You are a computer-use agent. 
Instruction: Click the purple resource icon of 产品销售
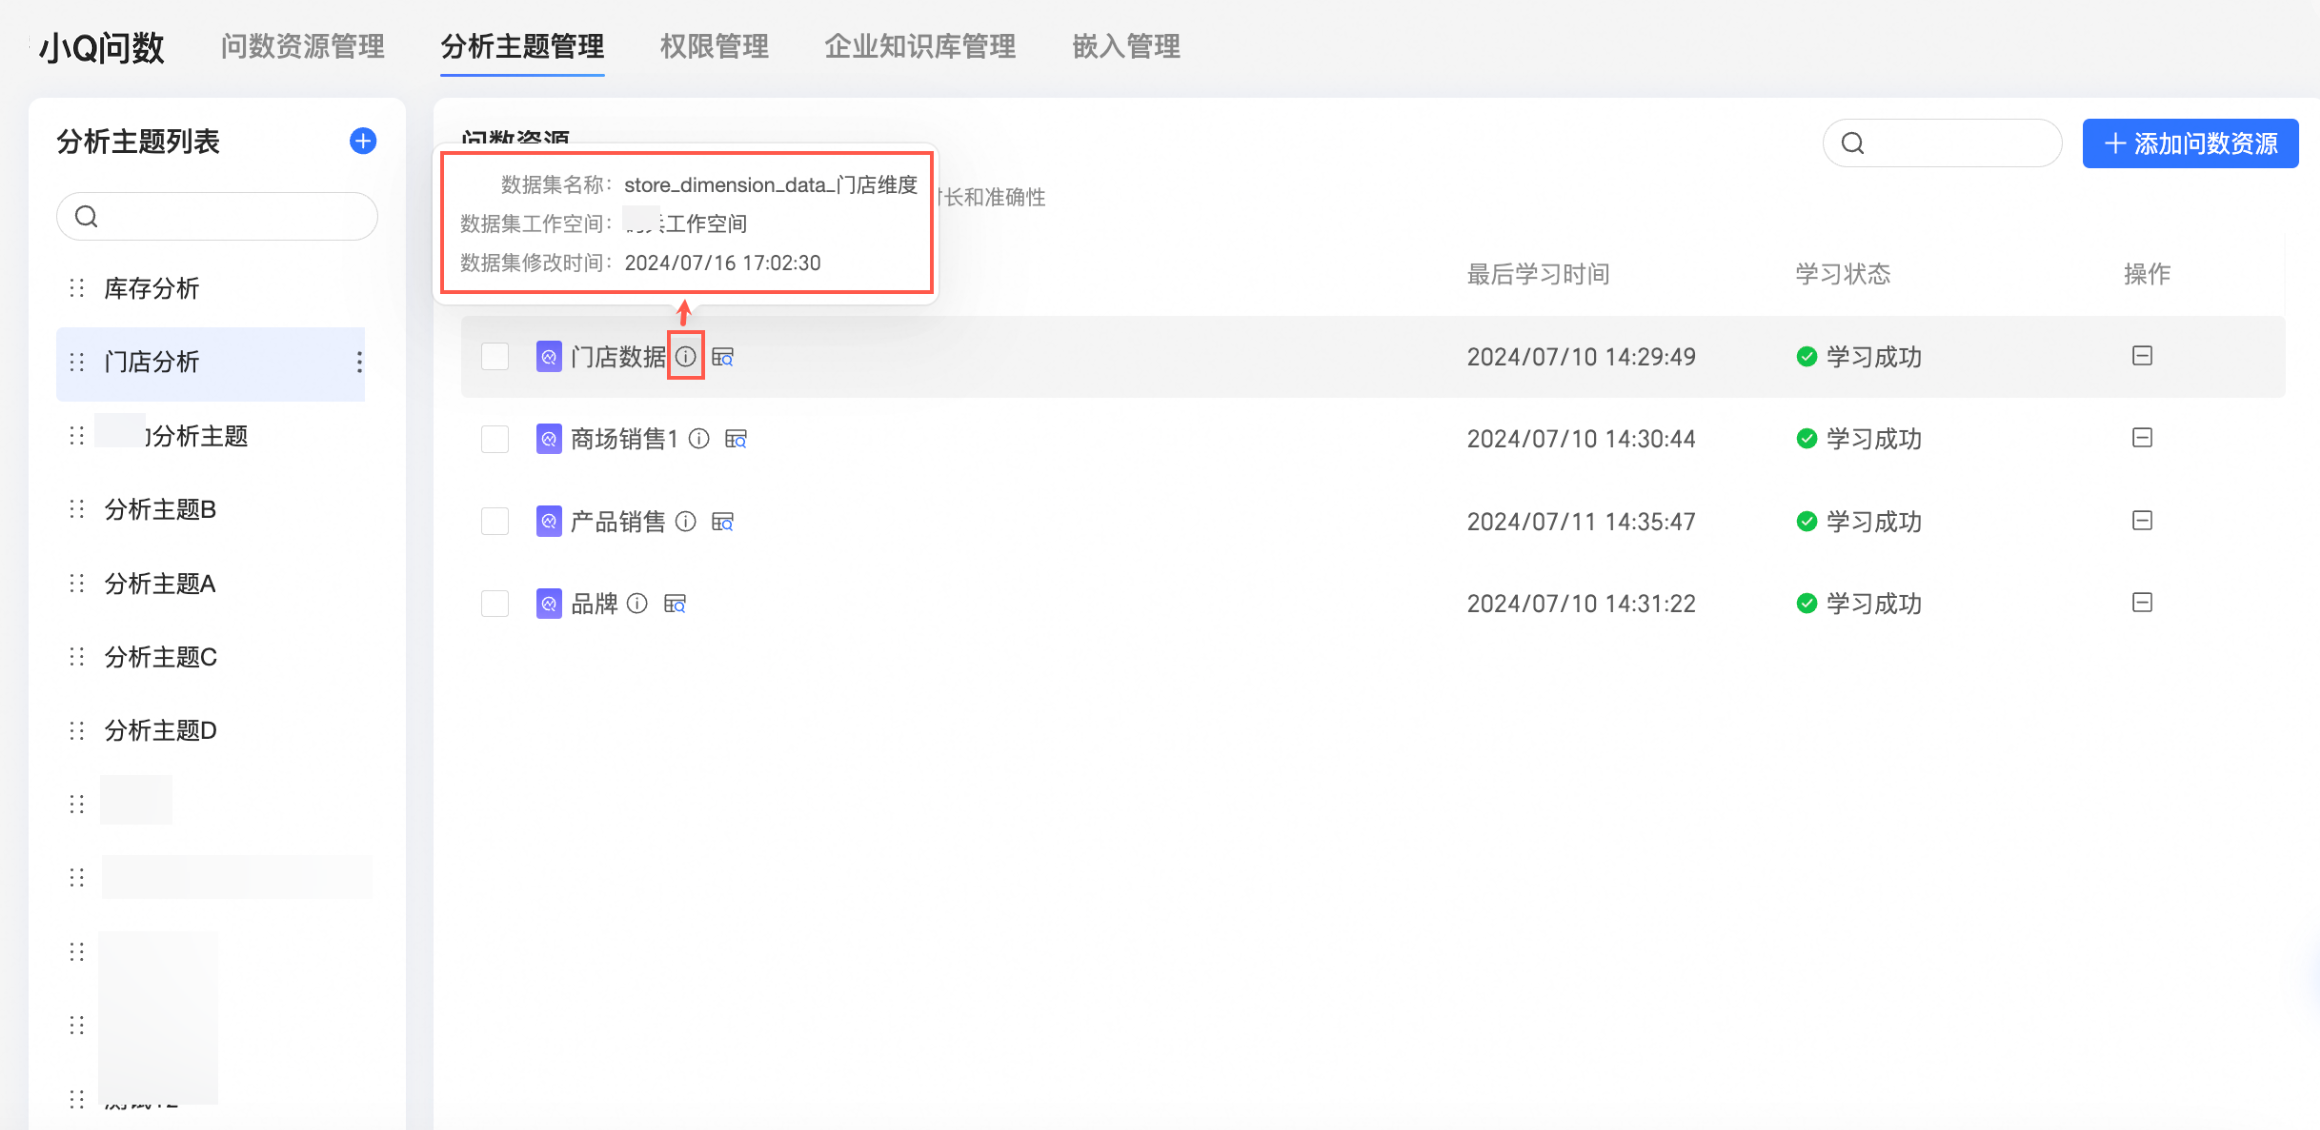549,522
